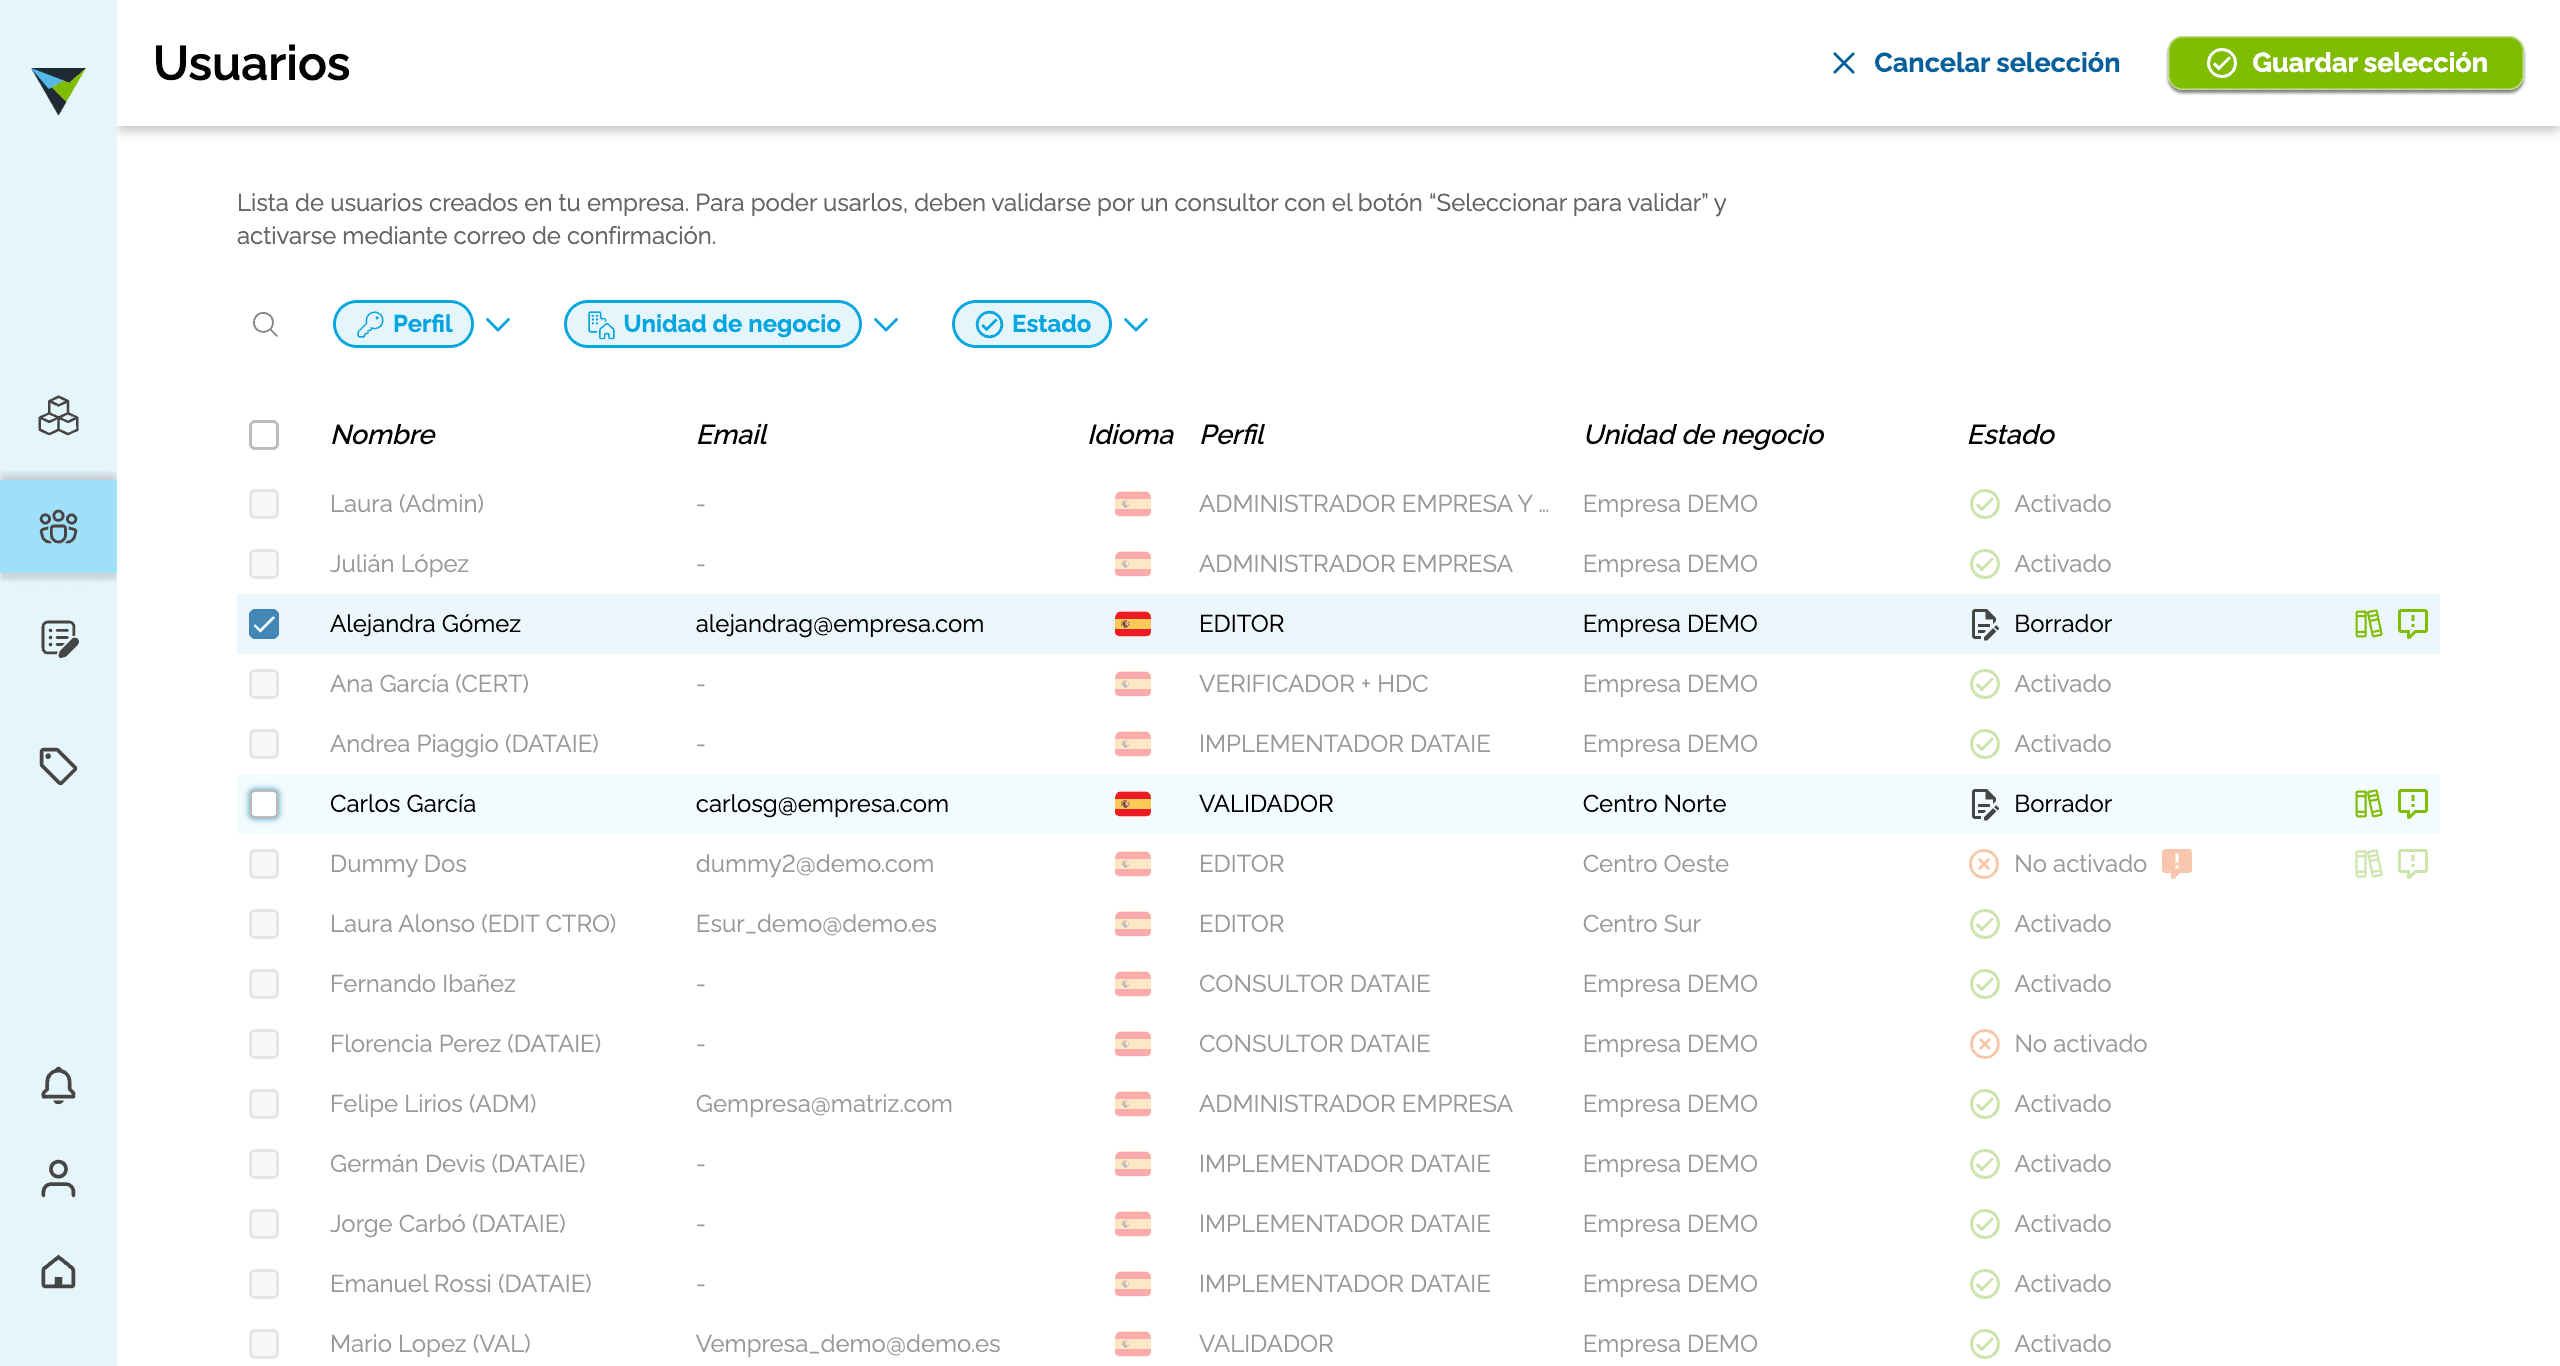Click the alejandrag@empresa.com email

(x=839, y=624)
